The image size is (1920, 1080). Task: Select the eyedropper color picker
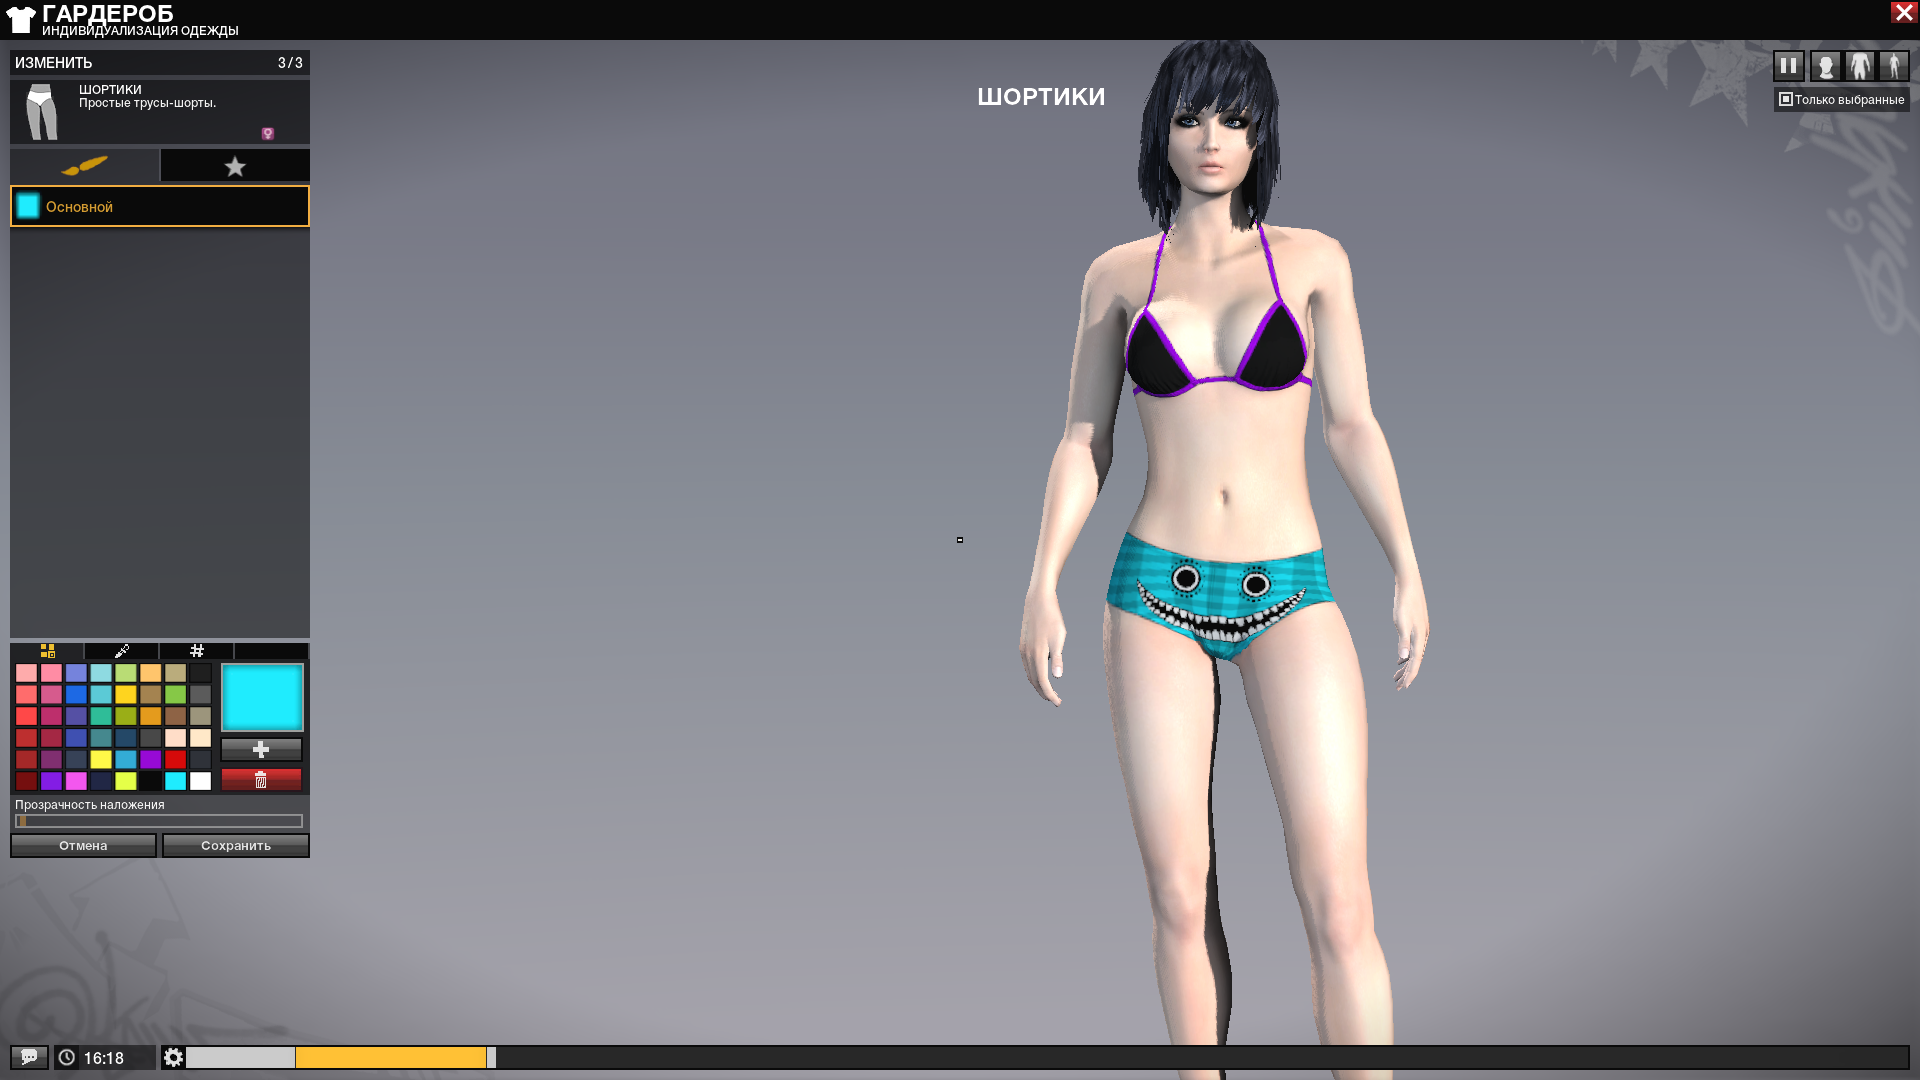pyautogui.click(x=122, y=651)
